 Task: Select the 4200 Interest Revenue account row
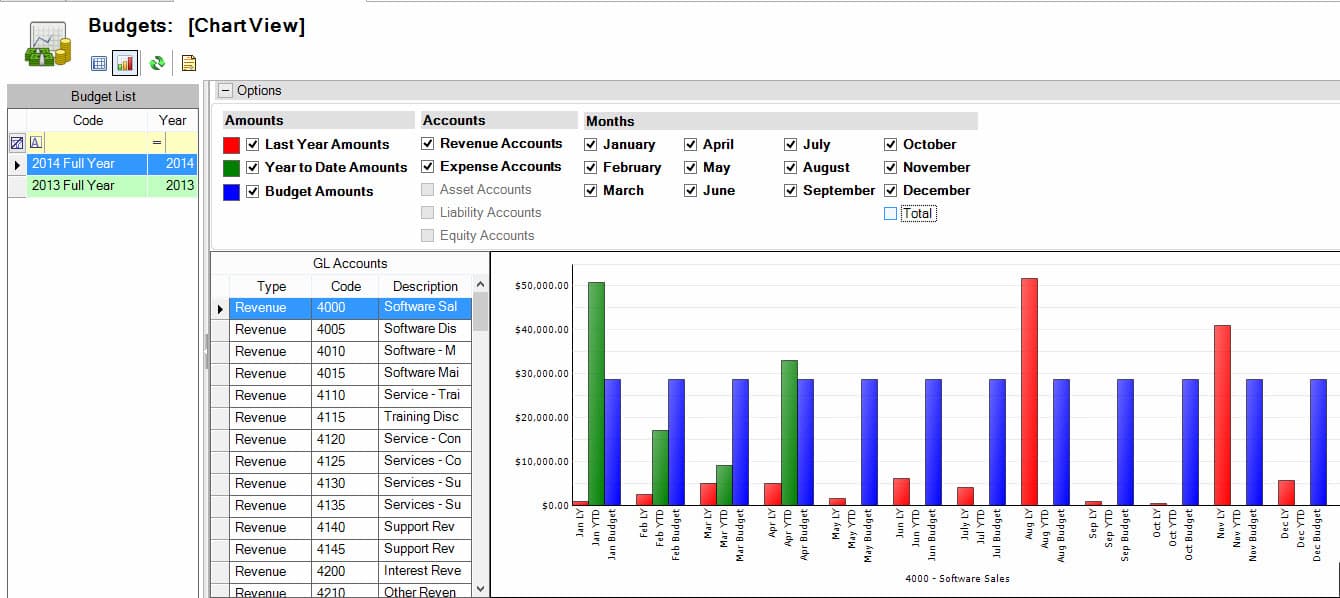tap(345, 571)
